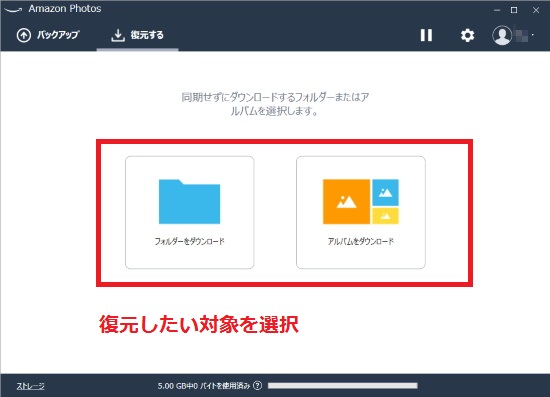Image resolution: width=550 pixels, height=397 pixels.
Task: Click the storage usage progress bar
Action: tap(343, 386)
